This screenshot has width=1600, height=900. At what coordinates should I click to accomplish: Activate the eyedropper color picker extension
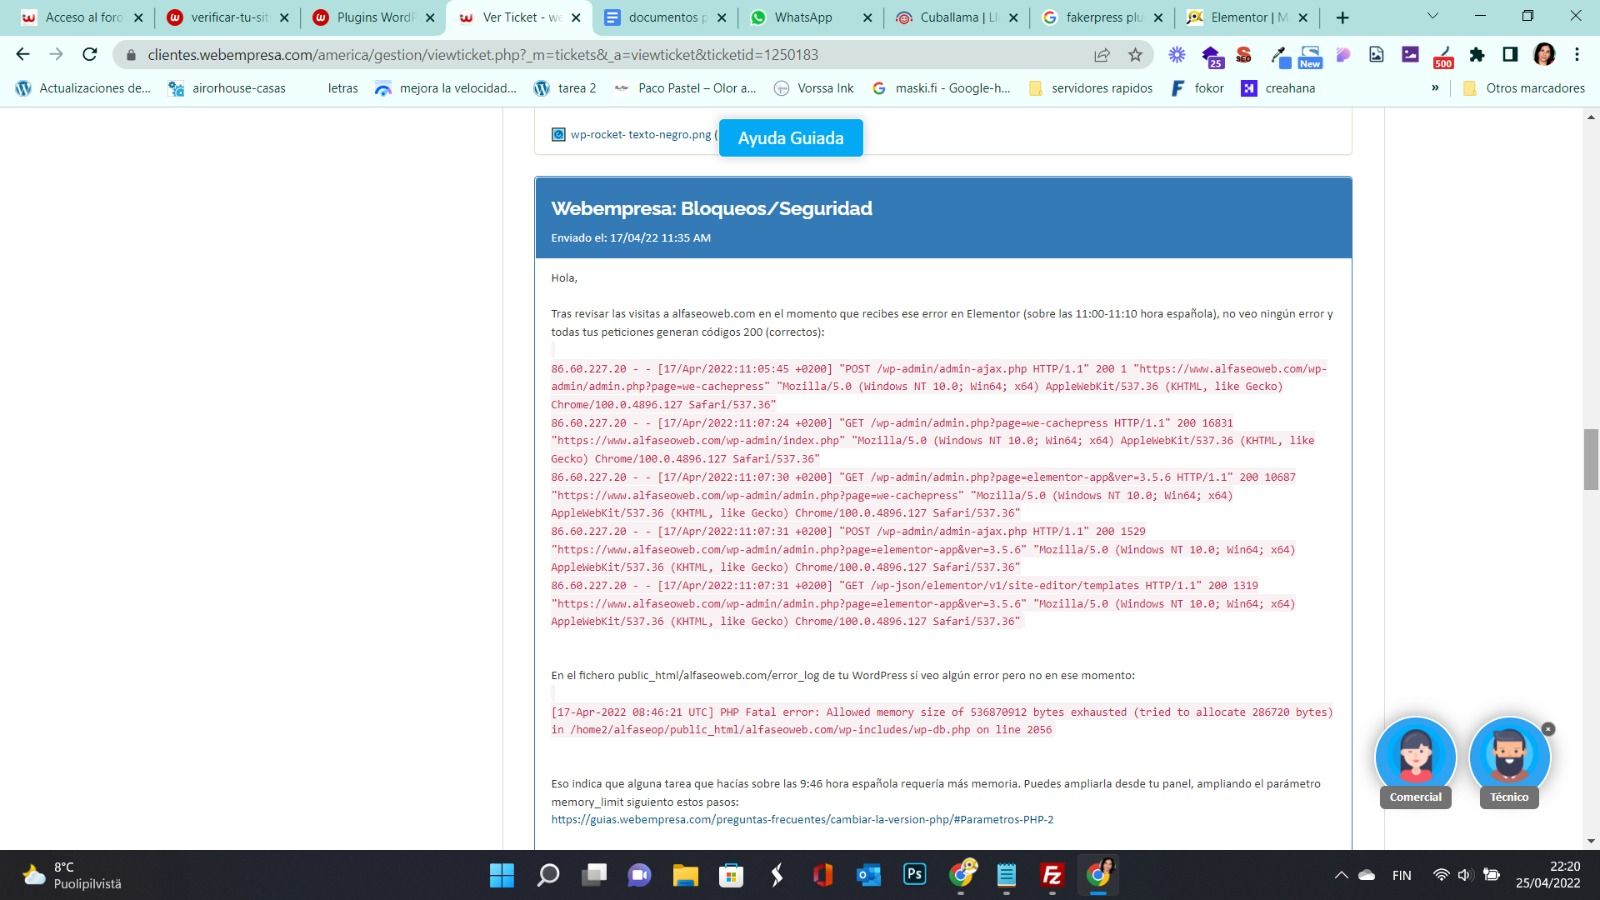coord(1279,56)
